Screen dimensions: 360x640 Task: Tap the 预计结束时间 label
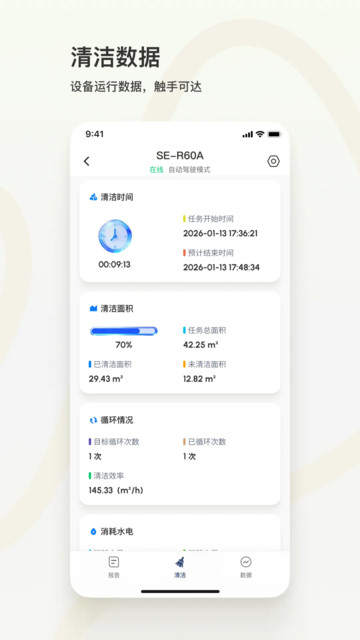[211, 253]
